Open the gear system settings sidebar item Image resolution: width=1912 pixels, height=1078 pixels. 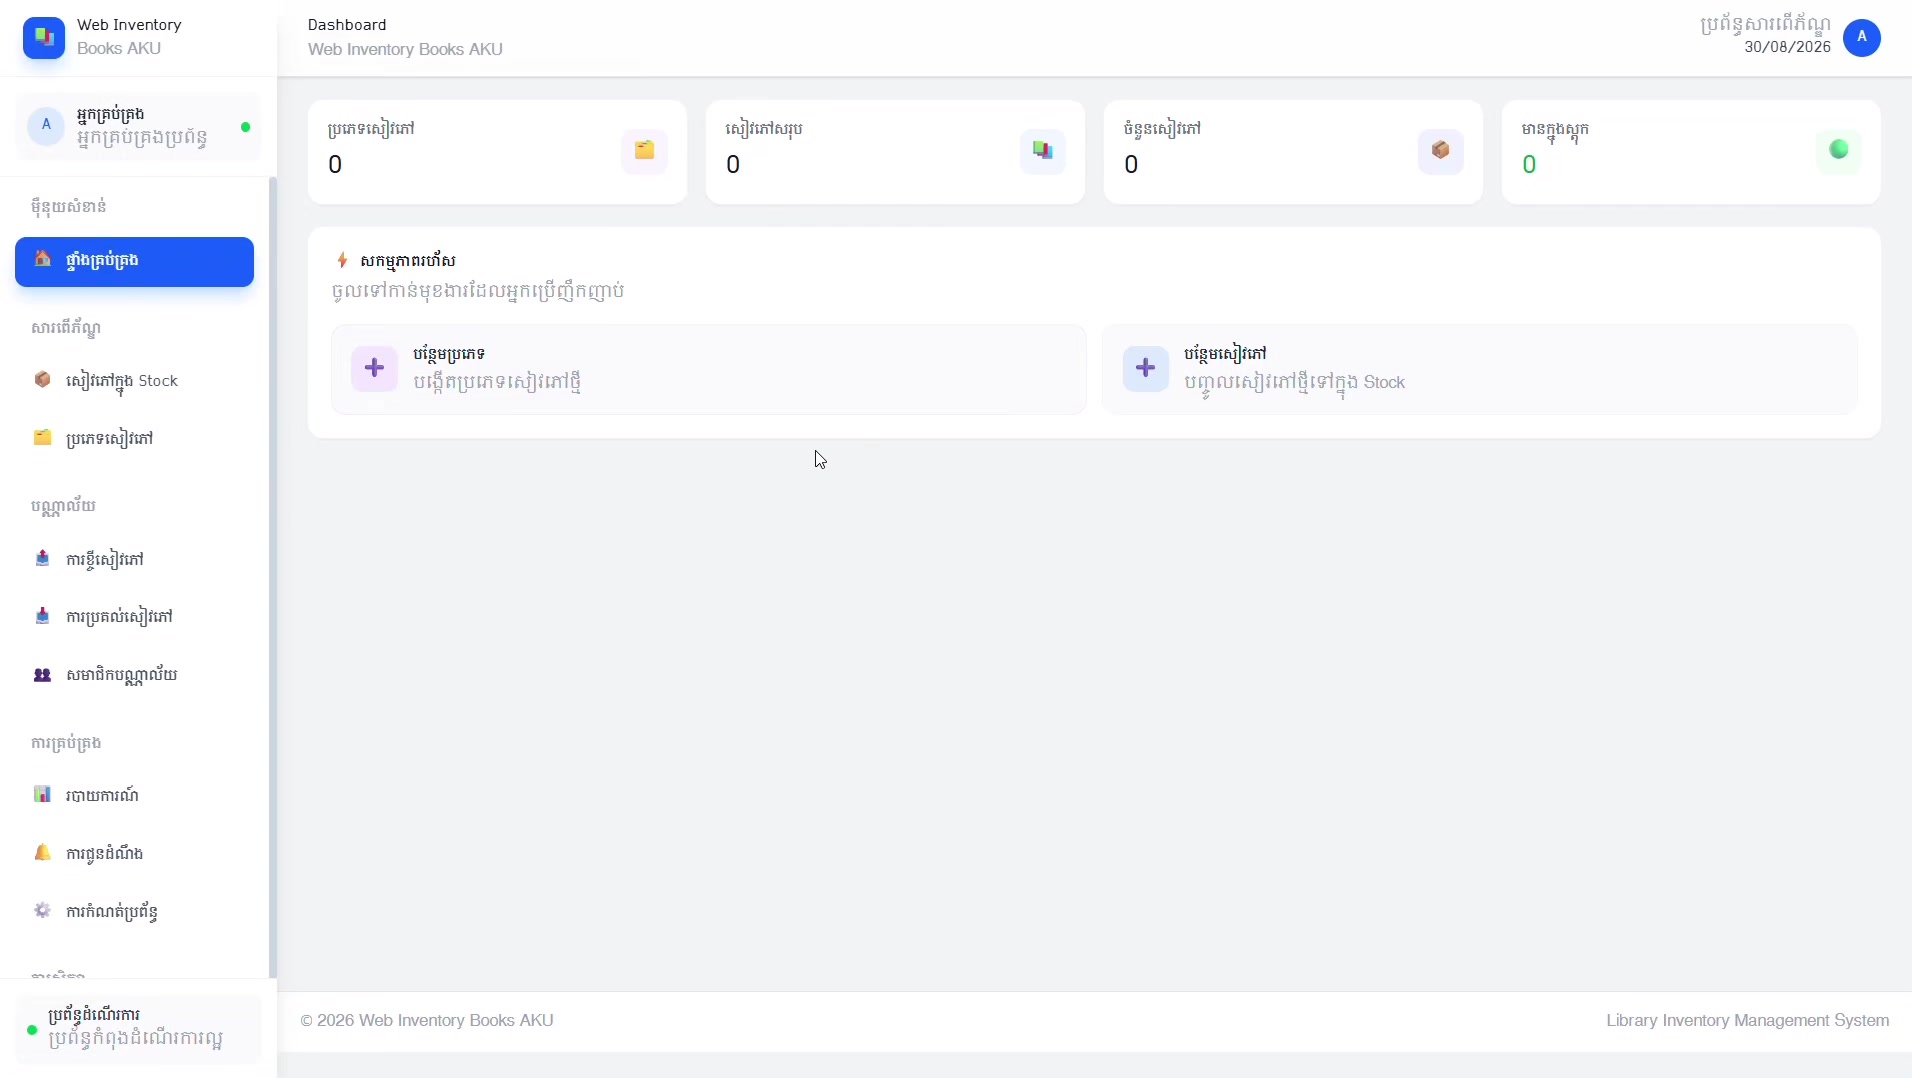(x=134, y=911)
